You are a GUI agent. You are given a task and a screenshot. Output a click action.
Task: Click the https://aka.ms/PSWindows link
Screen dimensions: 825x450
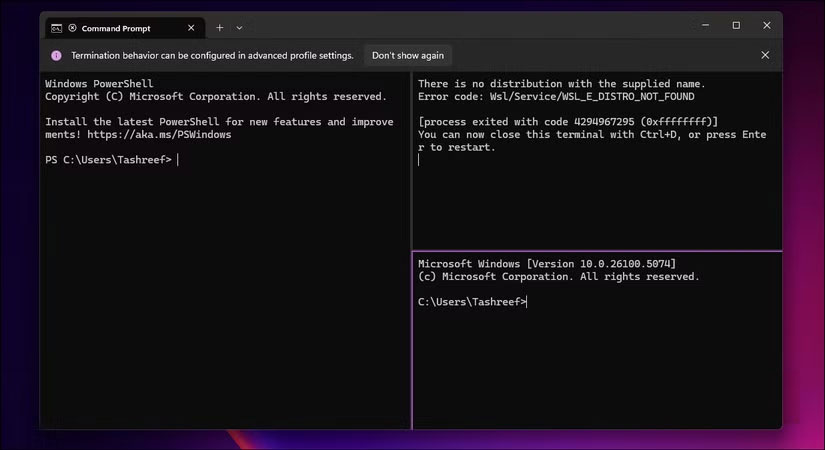coord(159,135)
